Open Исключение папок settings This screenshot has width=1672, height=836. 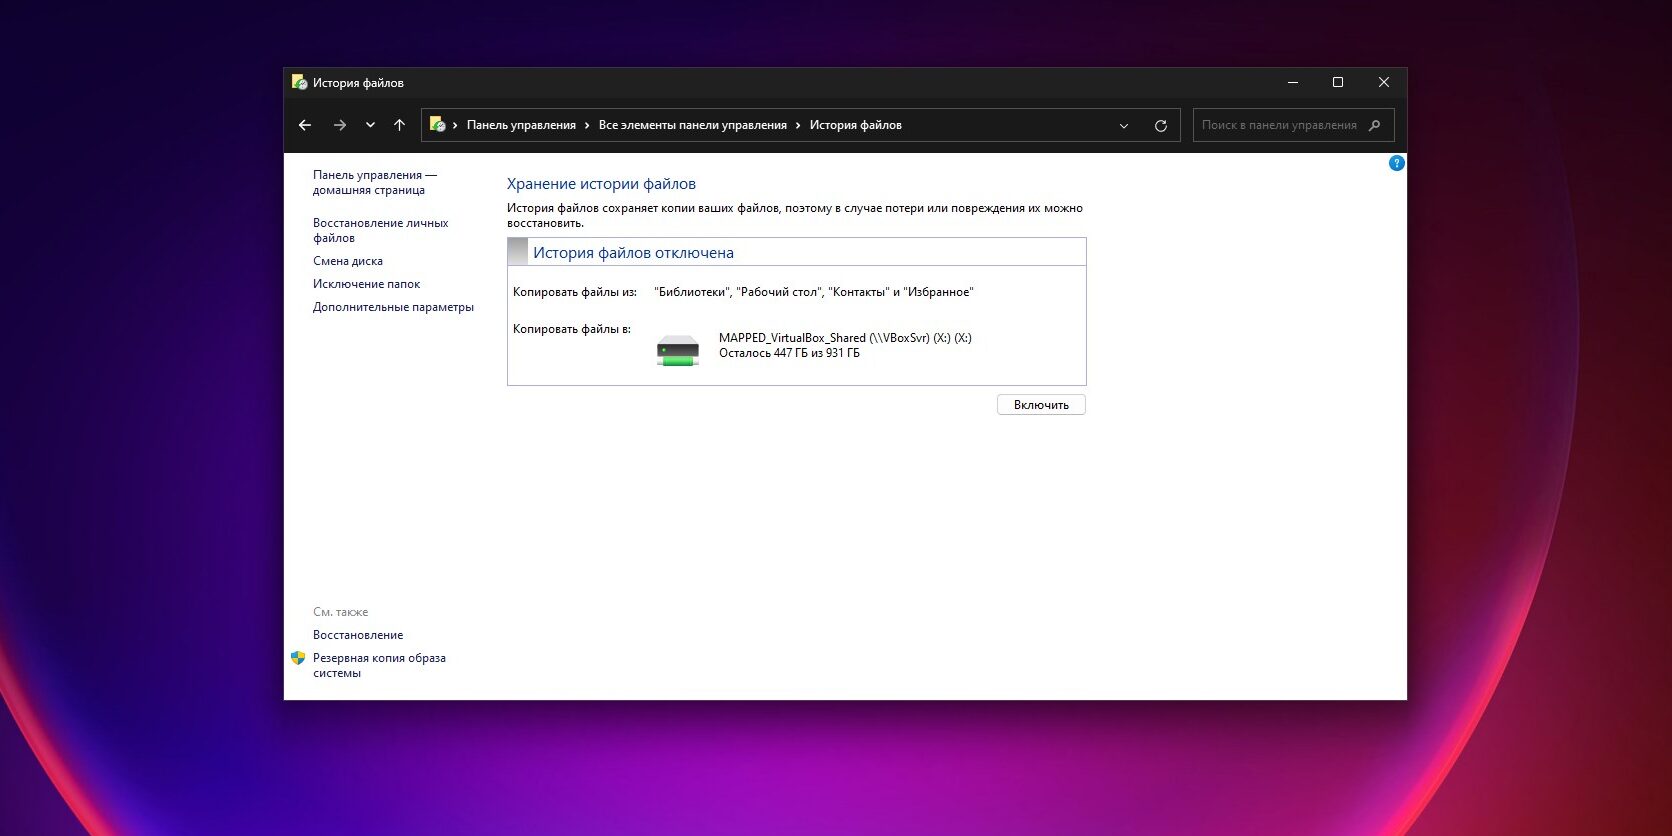tap(366, 284)
